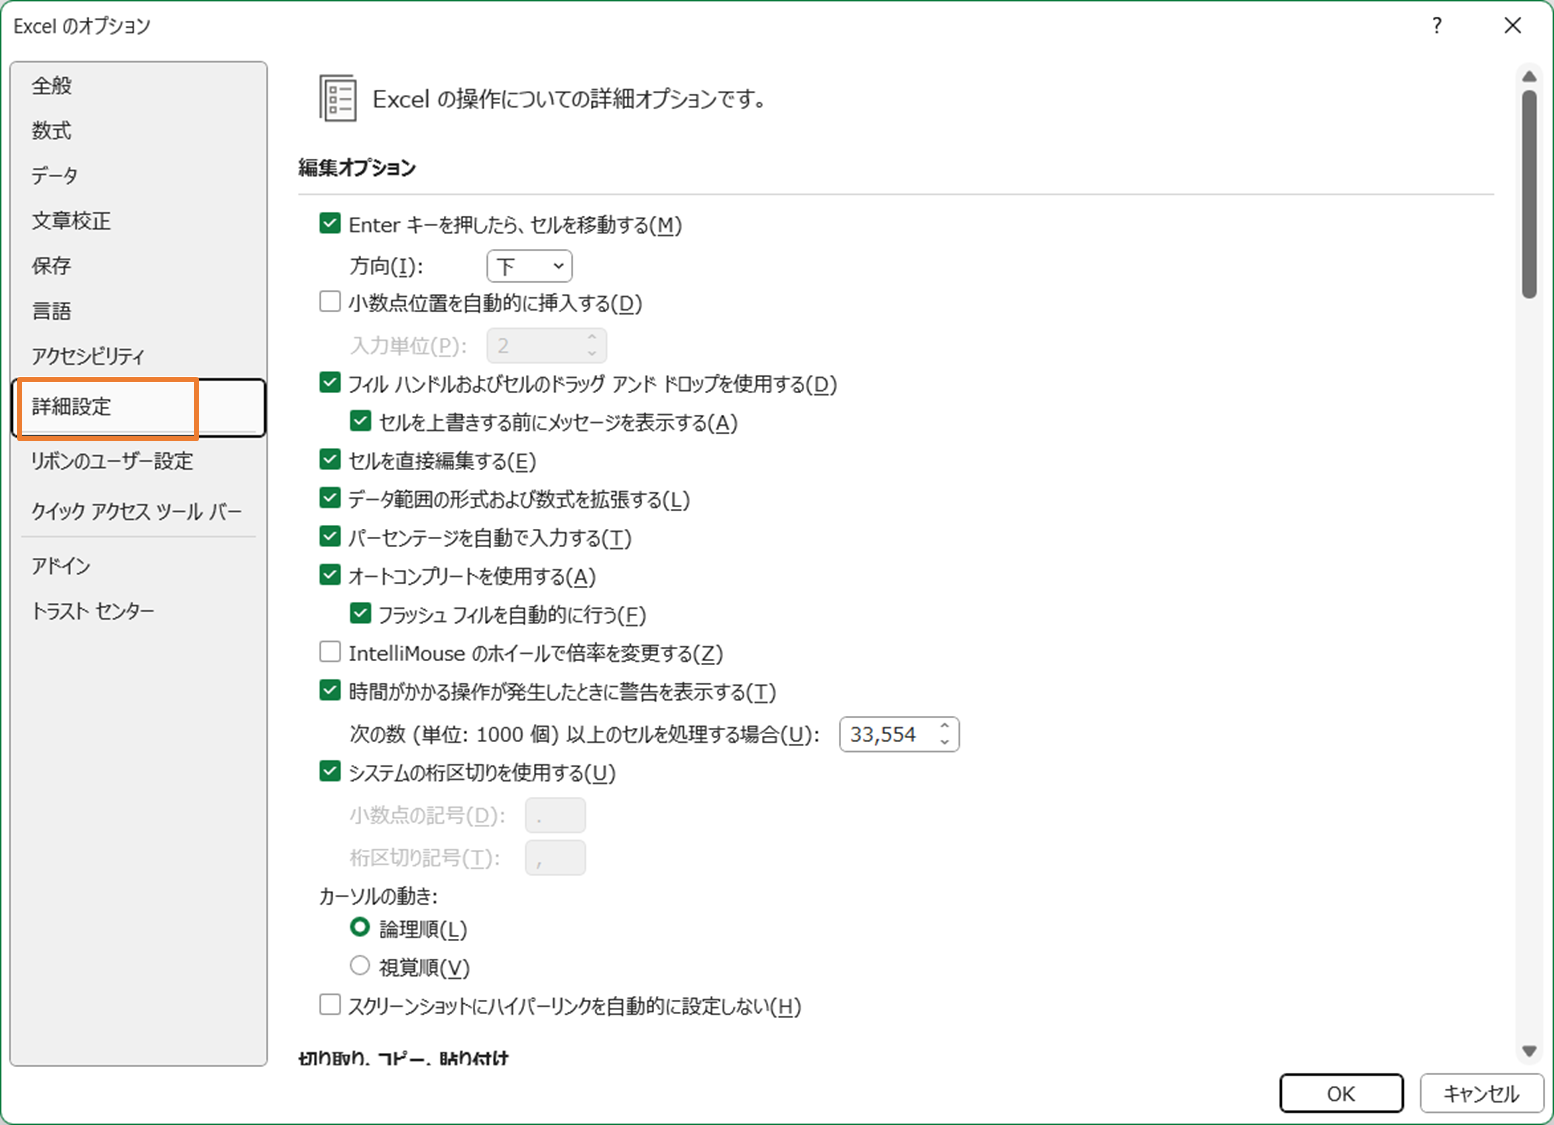This screenshot has width=1554, height=1125.
Task: Toggle 時間がかかる操作が発生したときに警告を表示する checkbox
Action: [330, 690]
